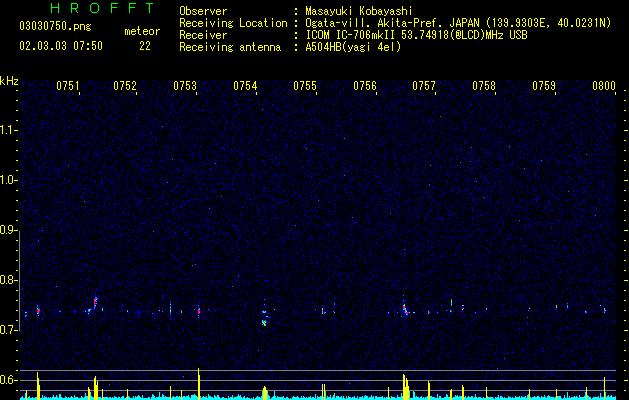This screenshot has width=629, height=400.
Task: Click the Receiver field label
Action: click(x=203, y=35)
